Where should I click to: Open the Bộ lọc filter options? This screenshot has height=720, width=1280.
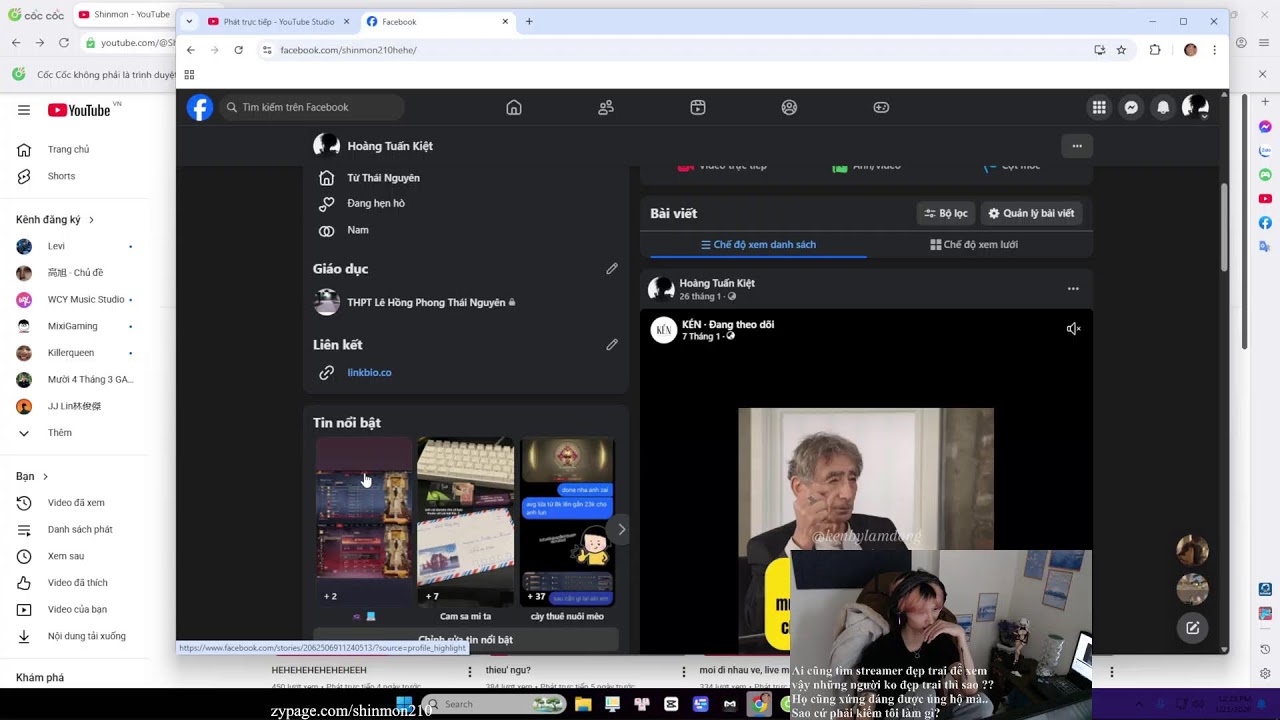pos(946,213)
